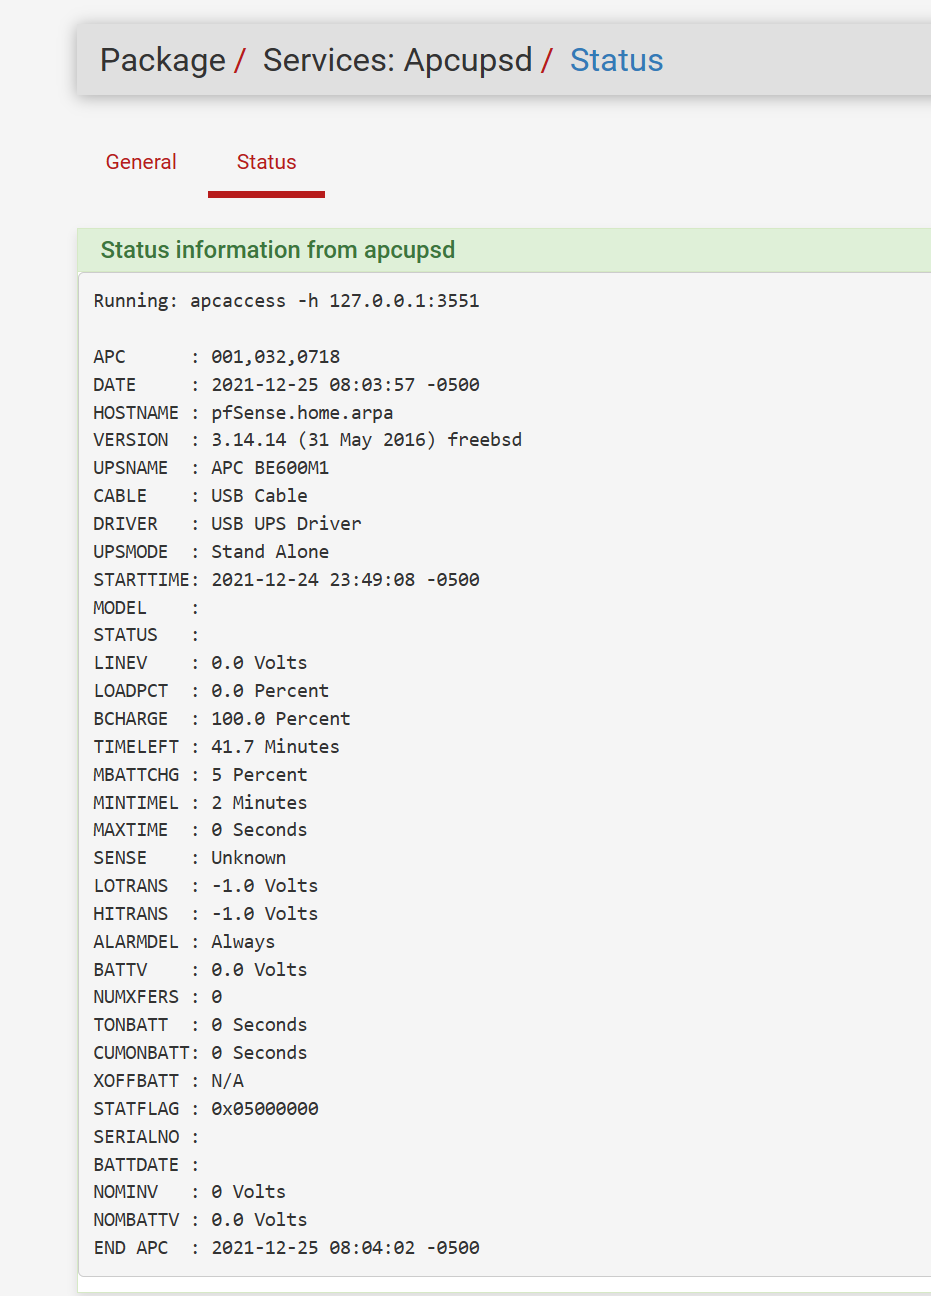Select the NOMINV value '0 Volts'
The height and width of the screenshot is (1296, 931).
click(249, 1192)
